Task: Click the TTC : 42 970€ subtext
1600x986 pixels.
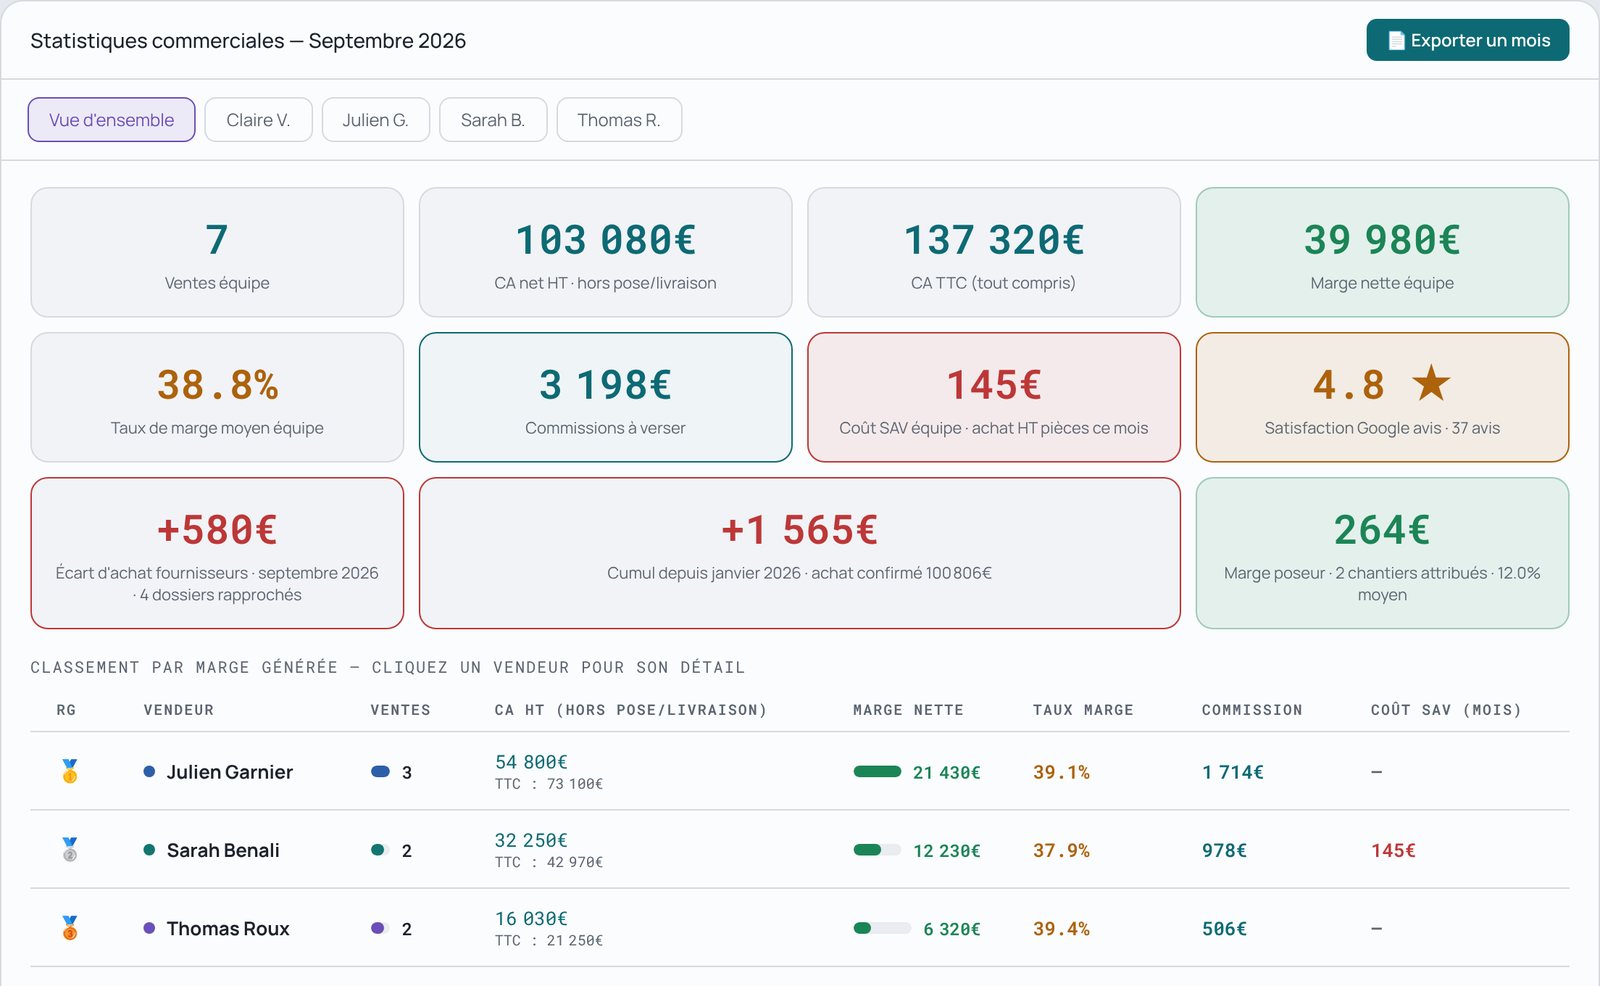Action: click(x=549, y=862)
